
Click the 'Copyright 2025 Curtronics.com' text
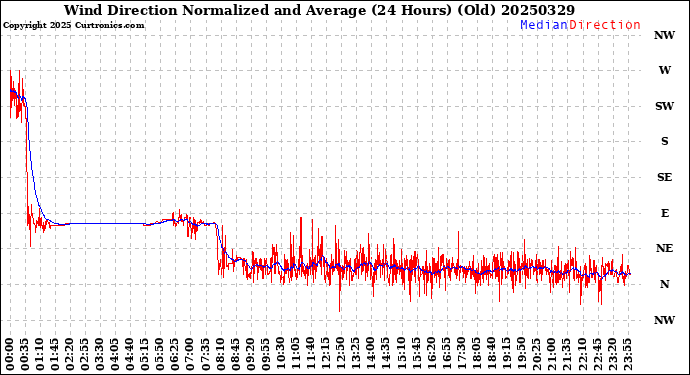click(73, 25)
